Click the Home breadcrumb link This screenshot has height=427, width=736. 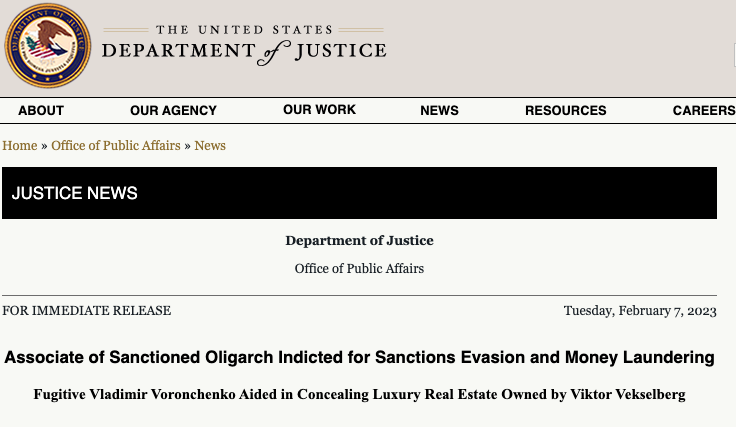(20, 146)
